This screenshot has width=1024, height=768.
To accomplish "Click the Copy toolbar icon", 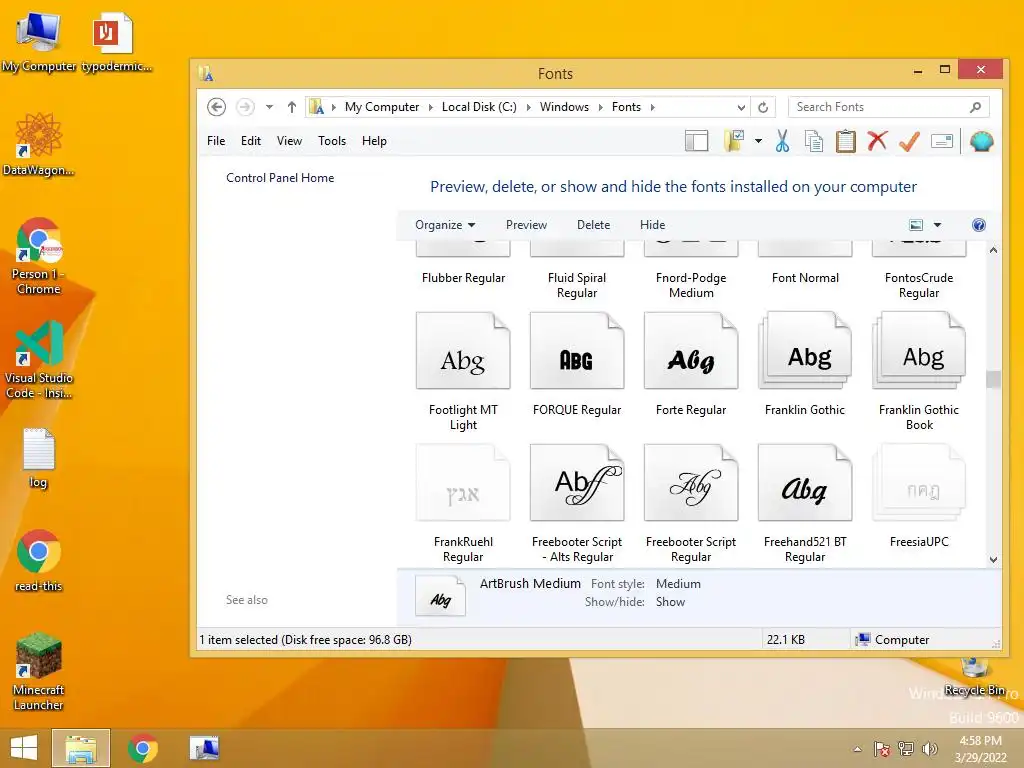I will [814, 141].
